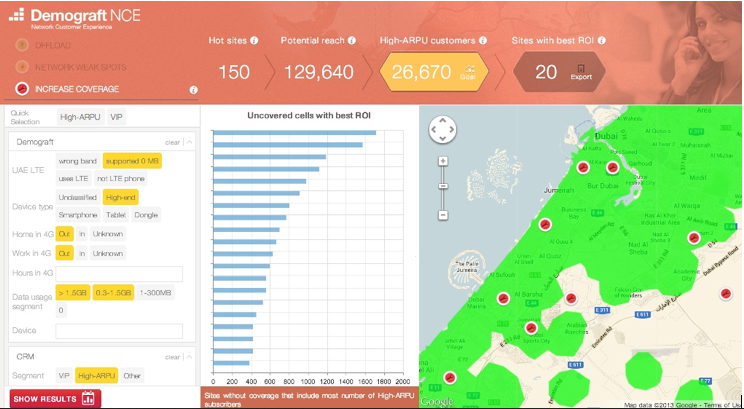Click site marker near Dubai Marina

pos(503,298)
